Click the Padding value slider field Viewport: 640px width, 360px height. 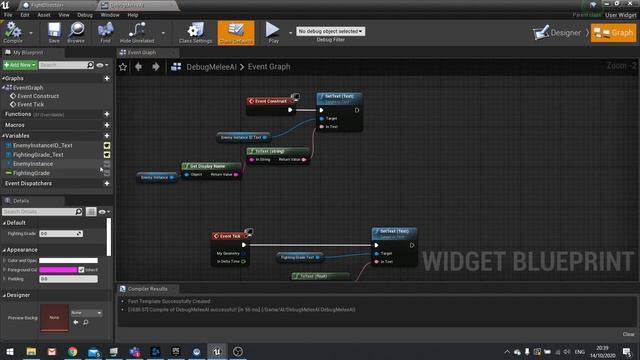point(68,279)
